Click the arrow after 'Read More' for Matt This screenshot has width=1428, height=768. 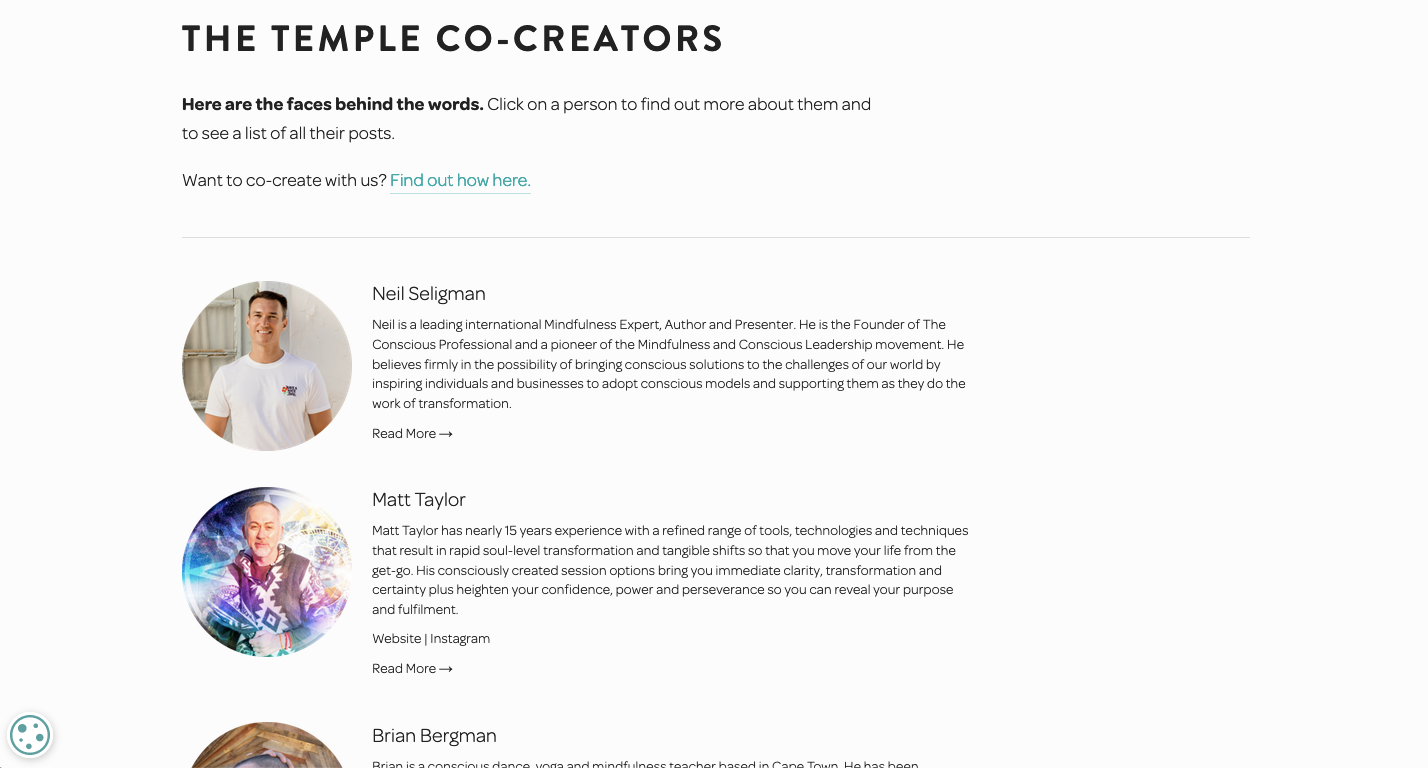pos(446,668)
